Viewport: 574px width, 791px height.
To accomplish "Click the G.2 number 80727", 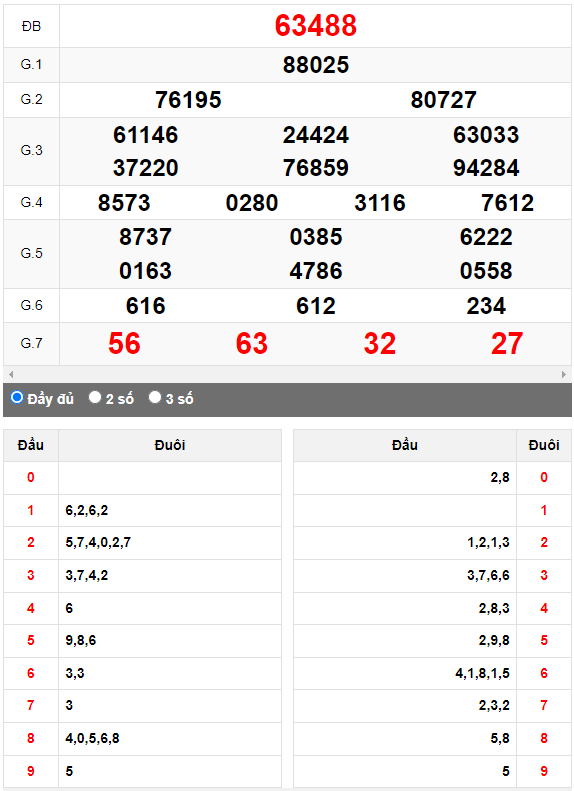I will [x=443, y=100].
